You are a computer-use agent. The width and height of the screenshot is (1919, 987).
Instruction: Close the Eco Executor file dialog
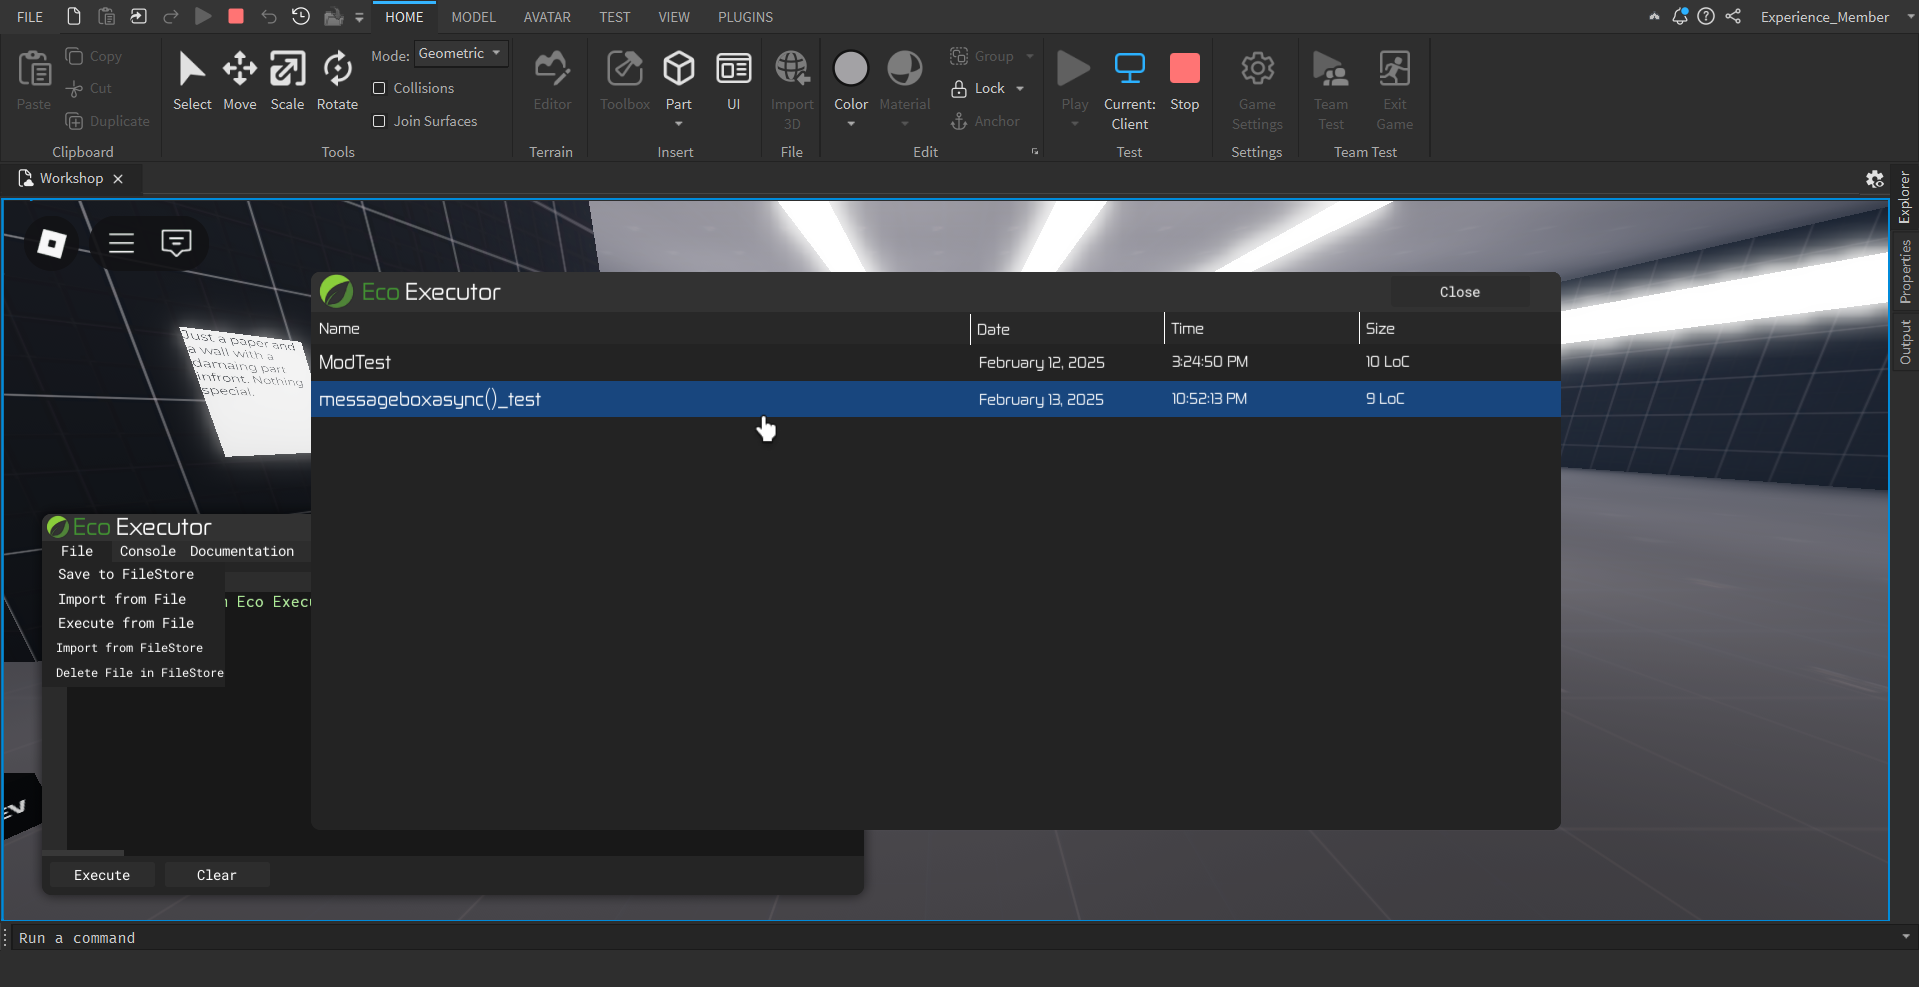click(x=1459, y=292)
